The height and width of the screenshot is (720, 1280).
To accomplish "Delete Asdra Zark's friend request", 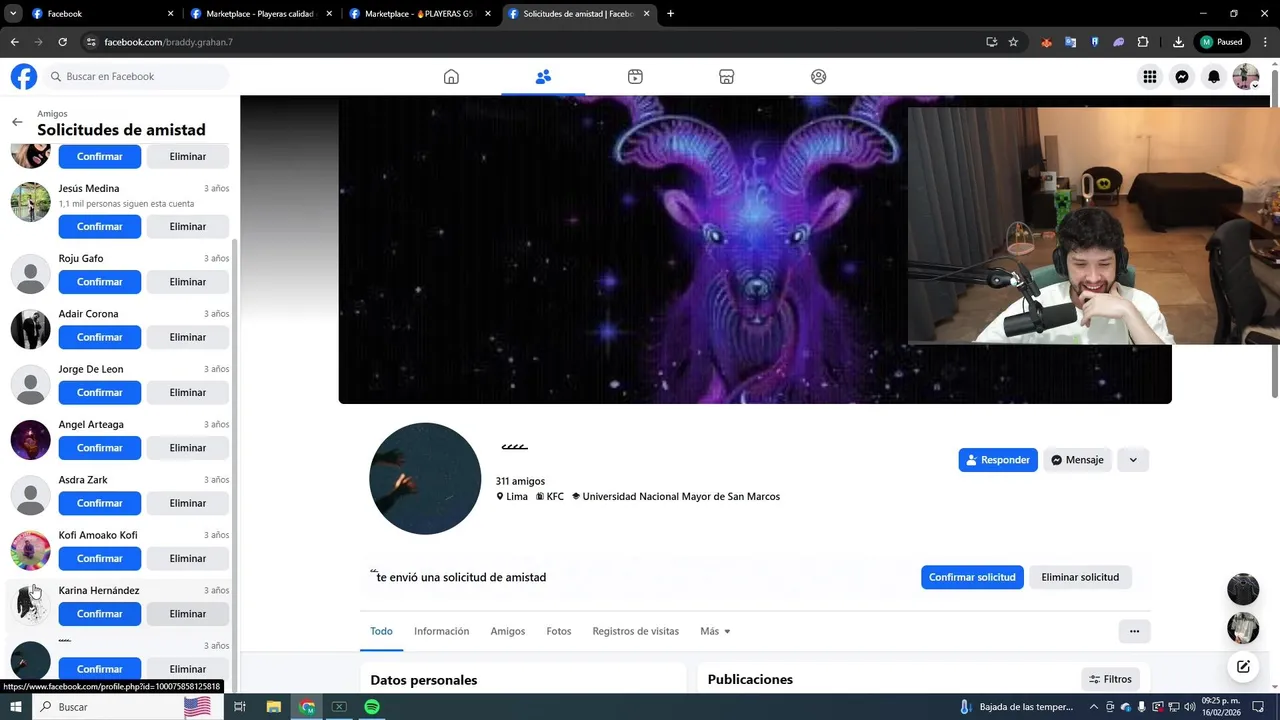I will 188,503.
